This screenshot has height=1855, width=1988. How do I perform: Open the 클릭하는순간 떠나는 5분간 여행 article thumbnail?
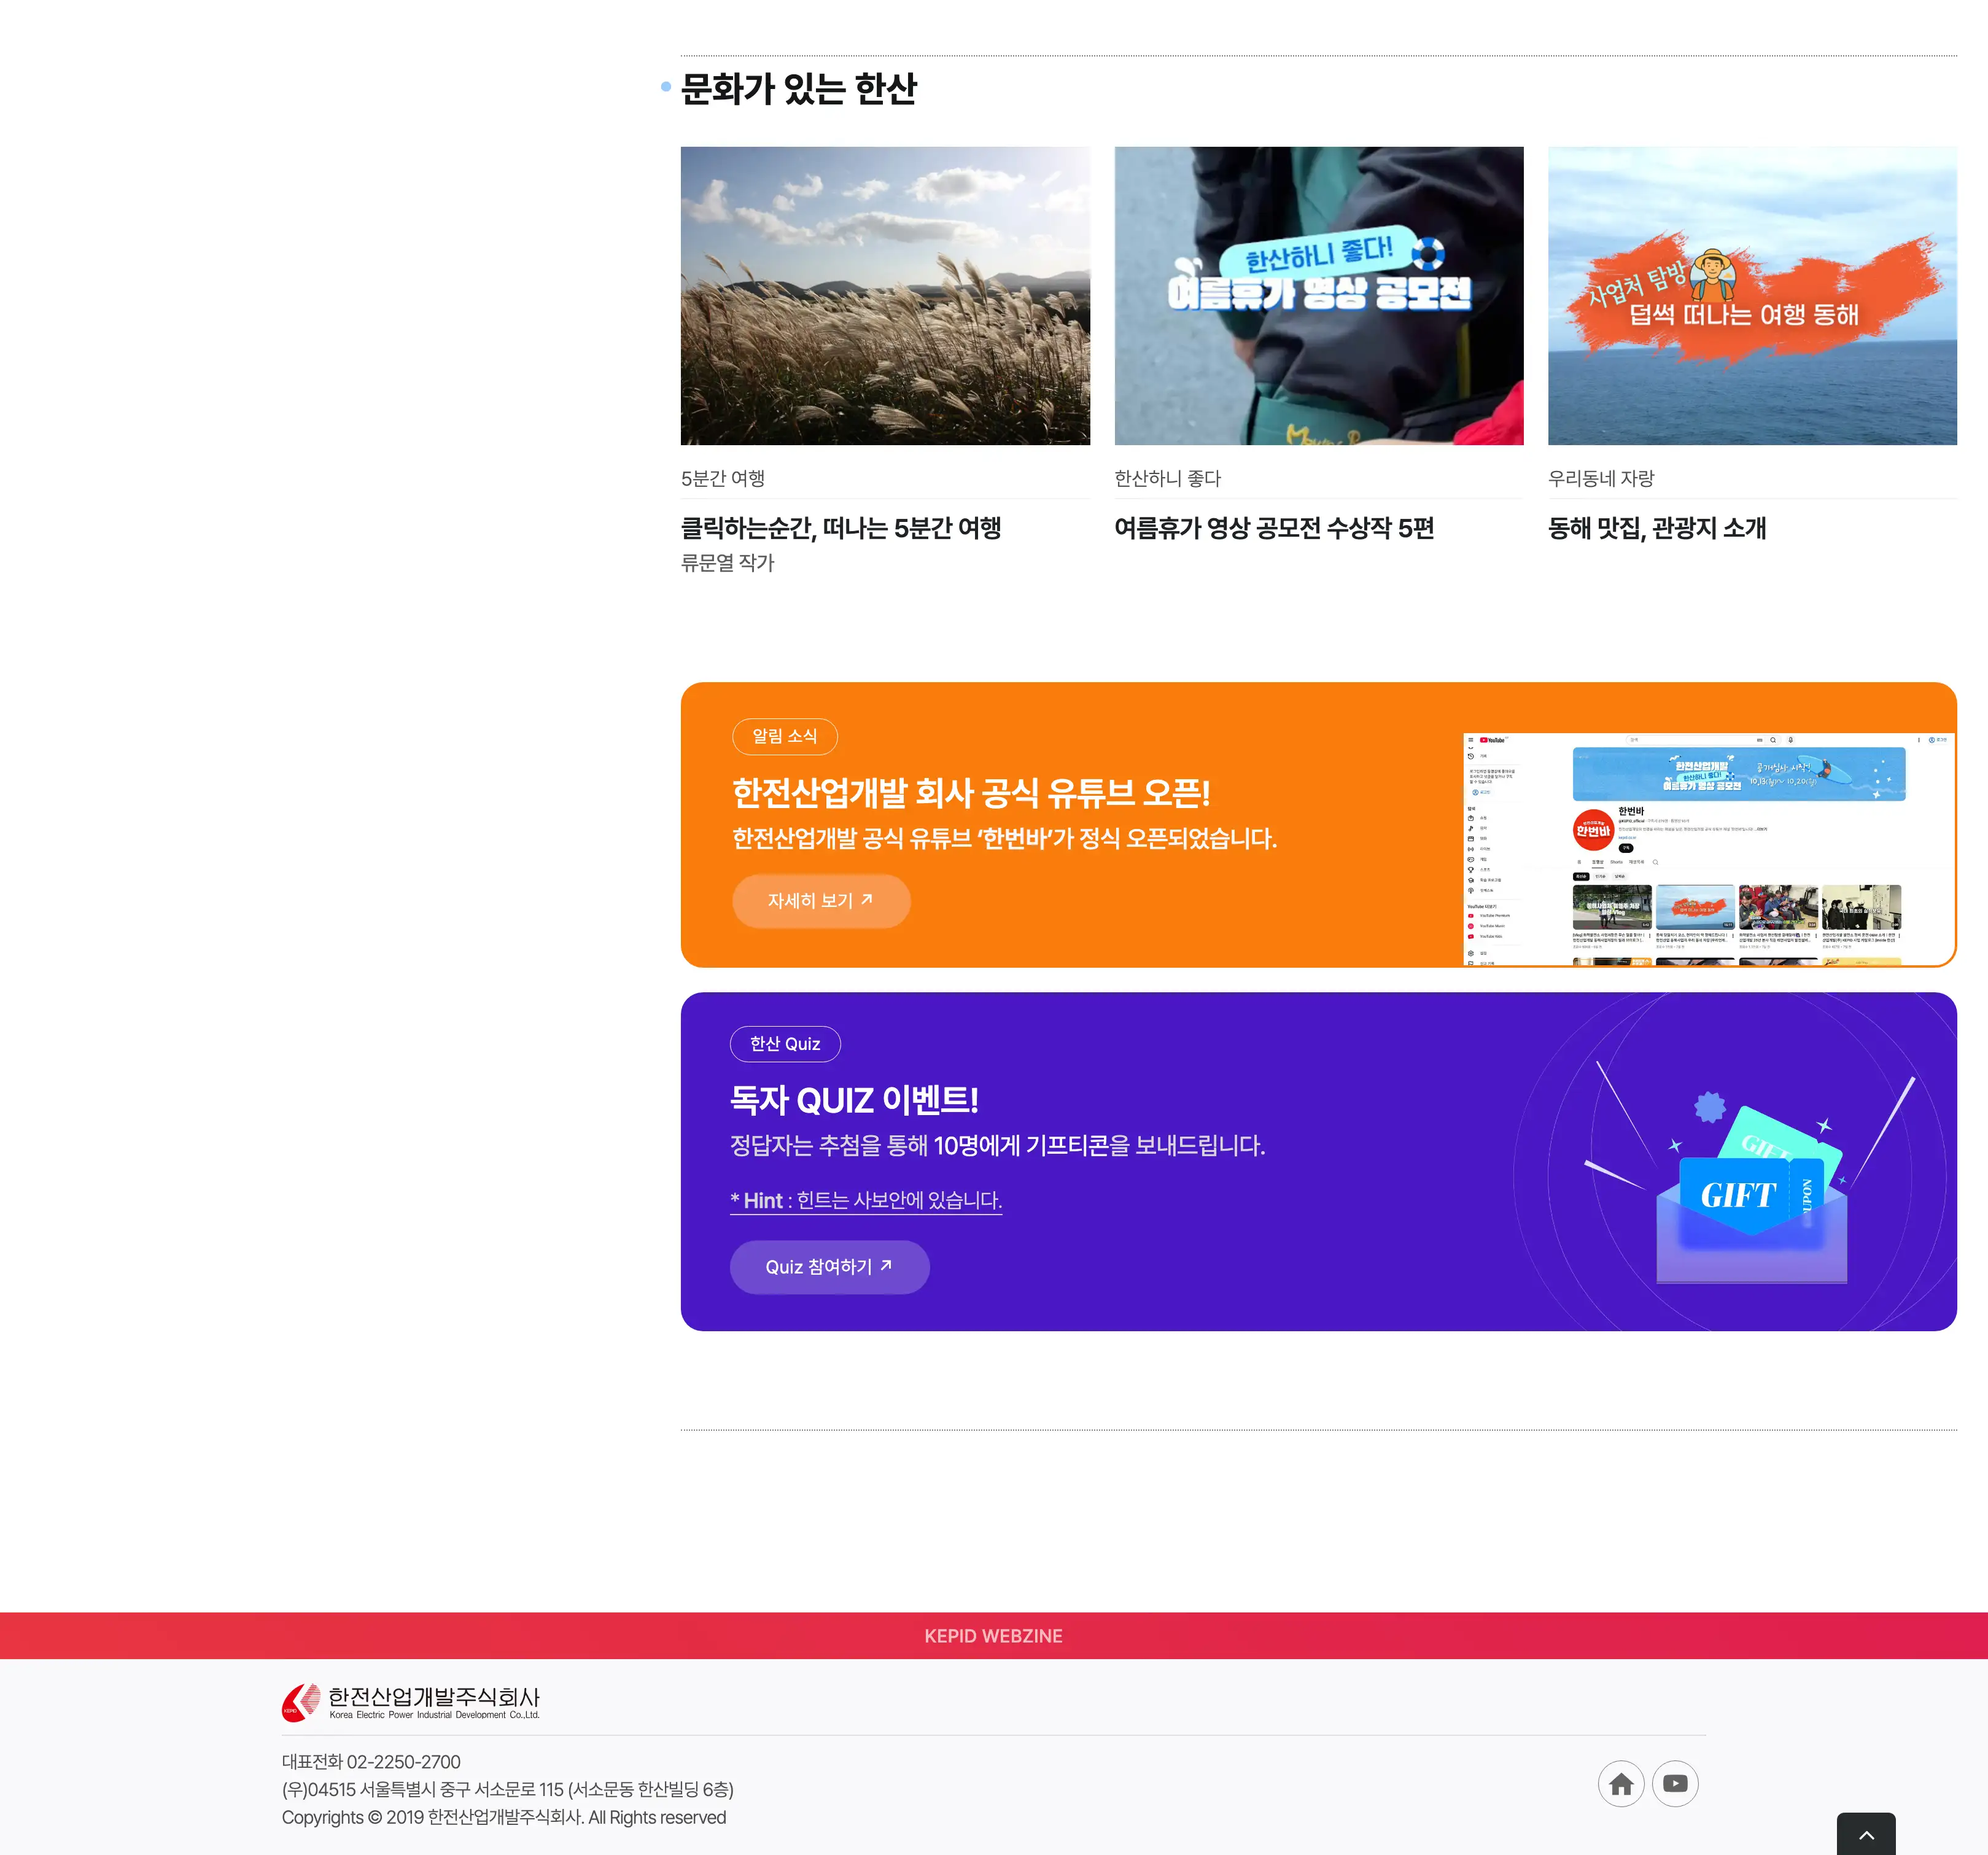coord(885,296)
